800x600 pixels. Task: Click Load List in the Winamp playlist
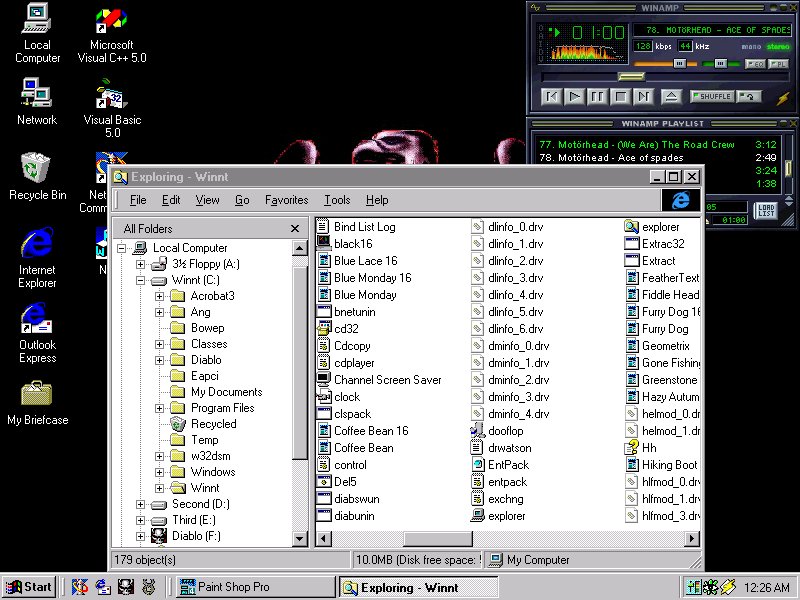point(766,210)
